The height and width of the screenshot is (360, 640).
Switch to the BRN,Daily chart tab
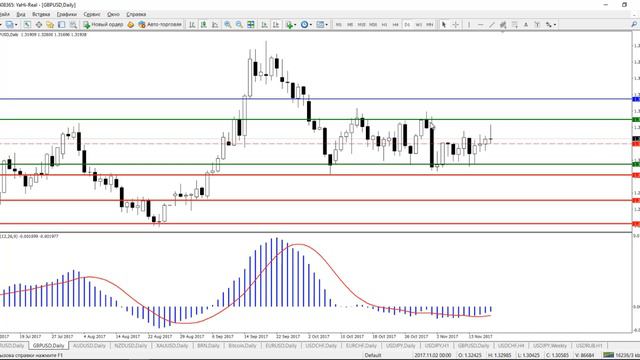click(208, 346)
